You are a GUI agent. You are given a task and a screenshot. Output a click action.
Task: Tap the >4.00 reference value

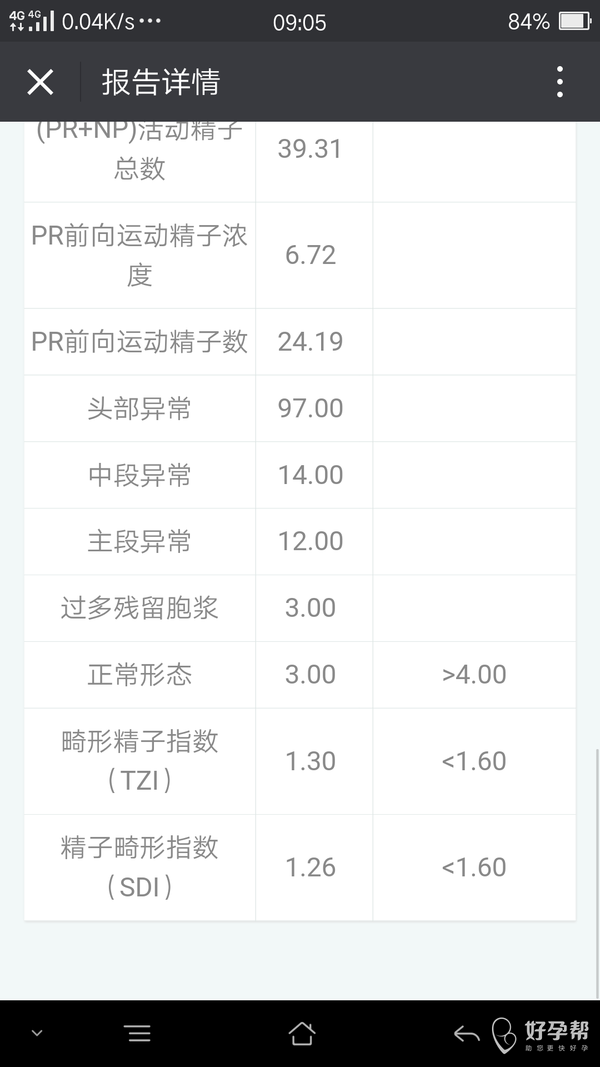coord(474,675)
